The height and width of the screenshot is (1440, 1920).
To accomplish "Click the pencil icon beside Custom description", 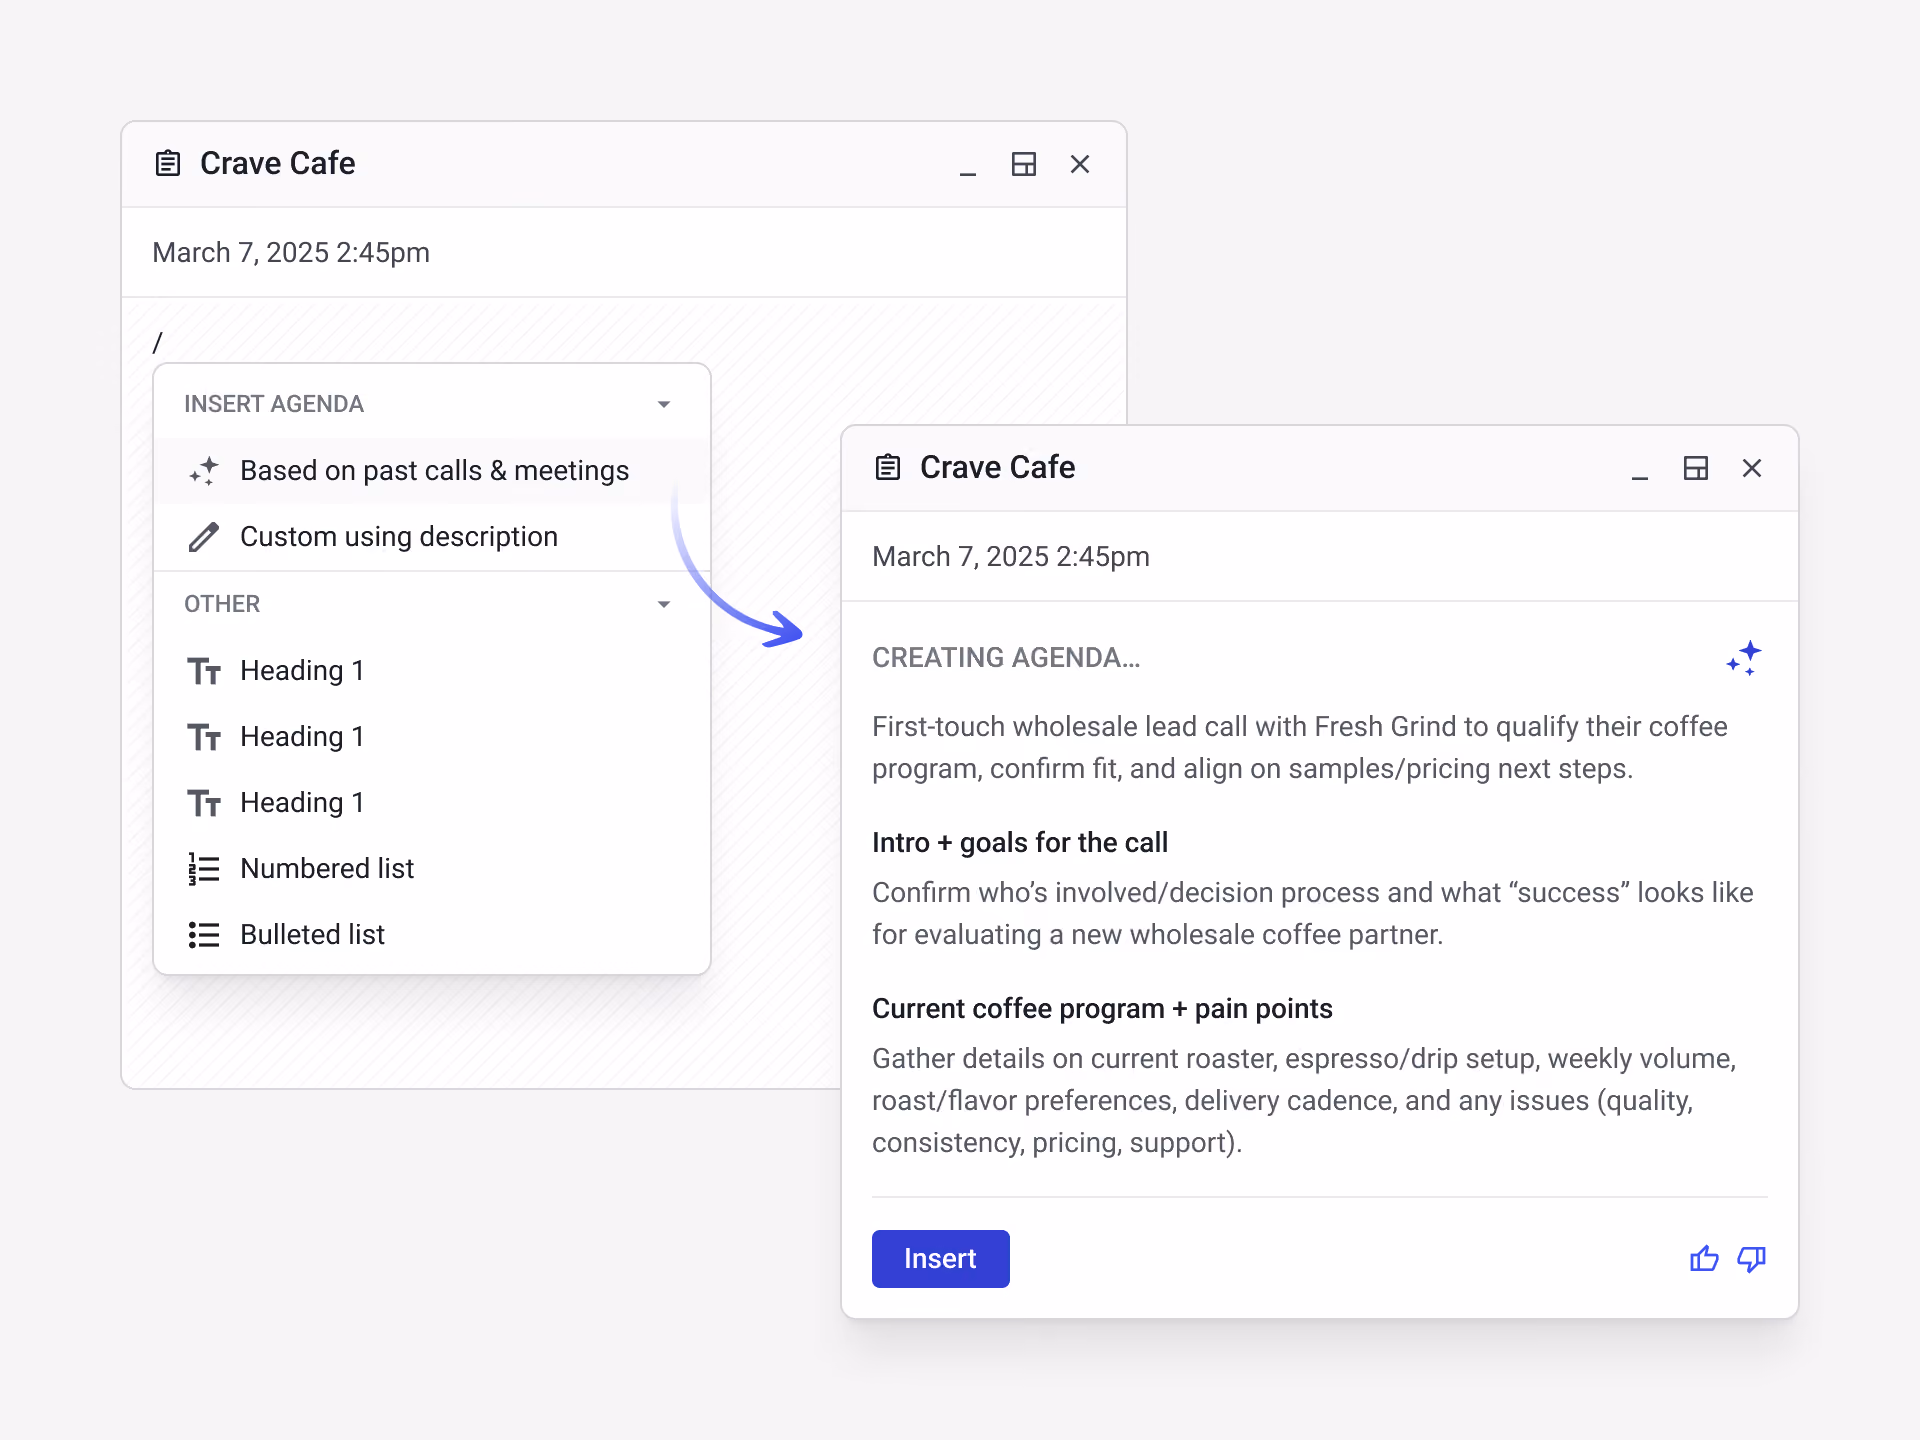I will (x=204, y=537).
